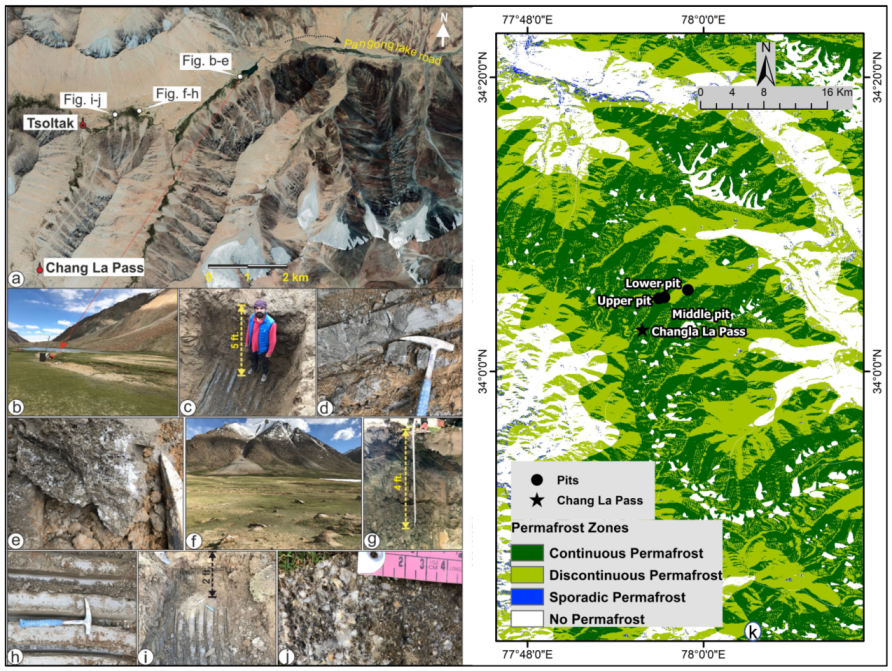Viewport: 892px width, 671px height.
Task: Click the Middle pit dot marker
Action: pyautogui.click(x=665, y=298)
